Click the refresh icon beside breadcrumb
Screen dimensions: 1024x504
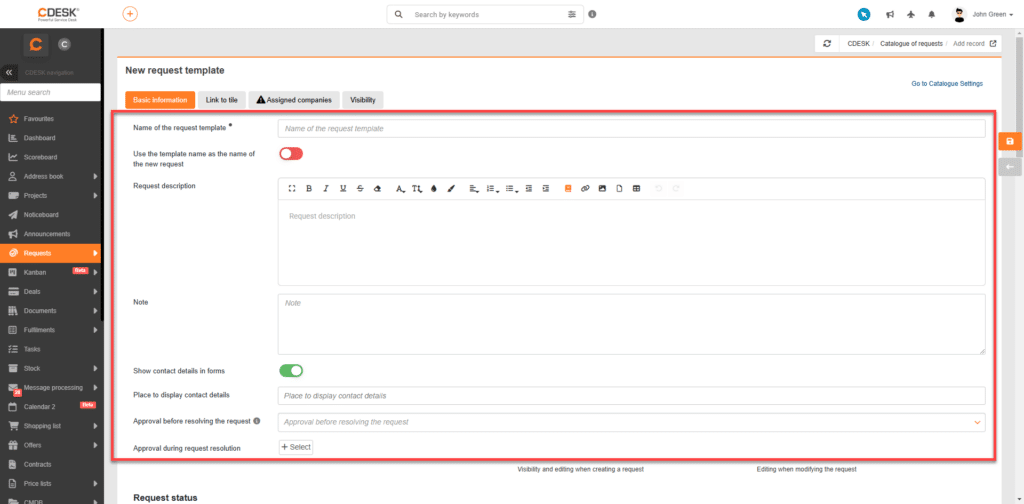point(827,44)
